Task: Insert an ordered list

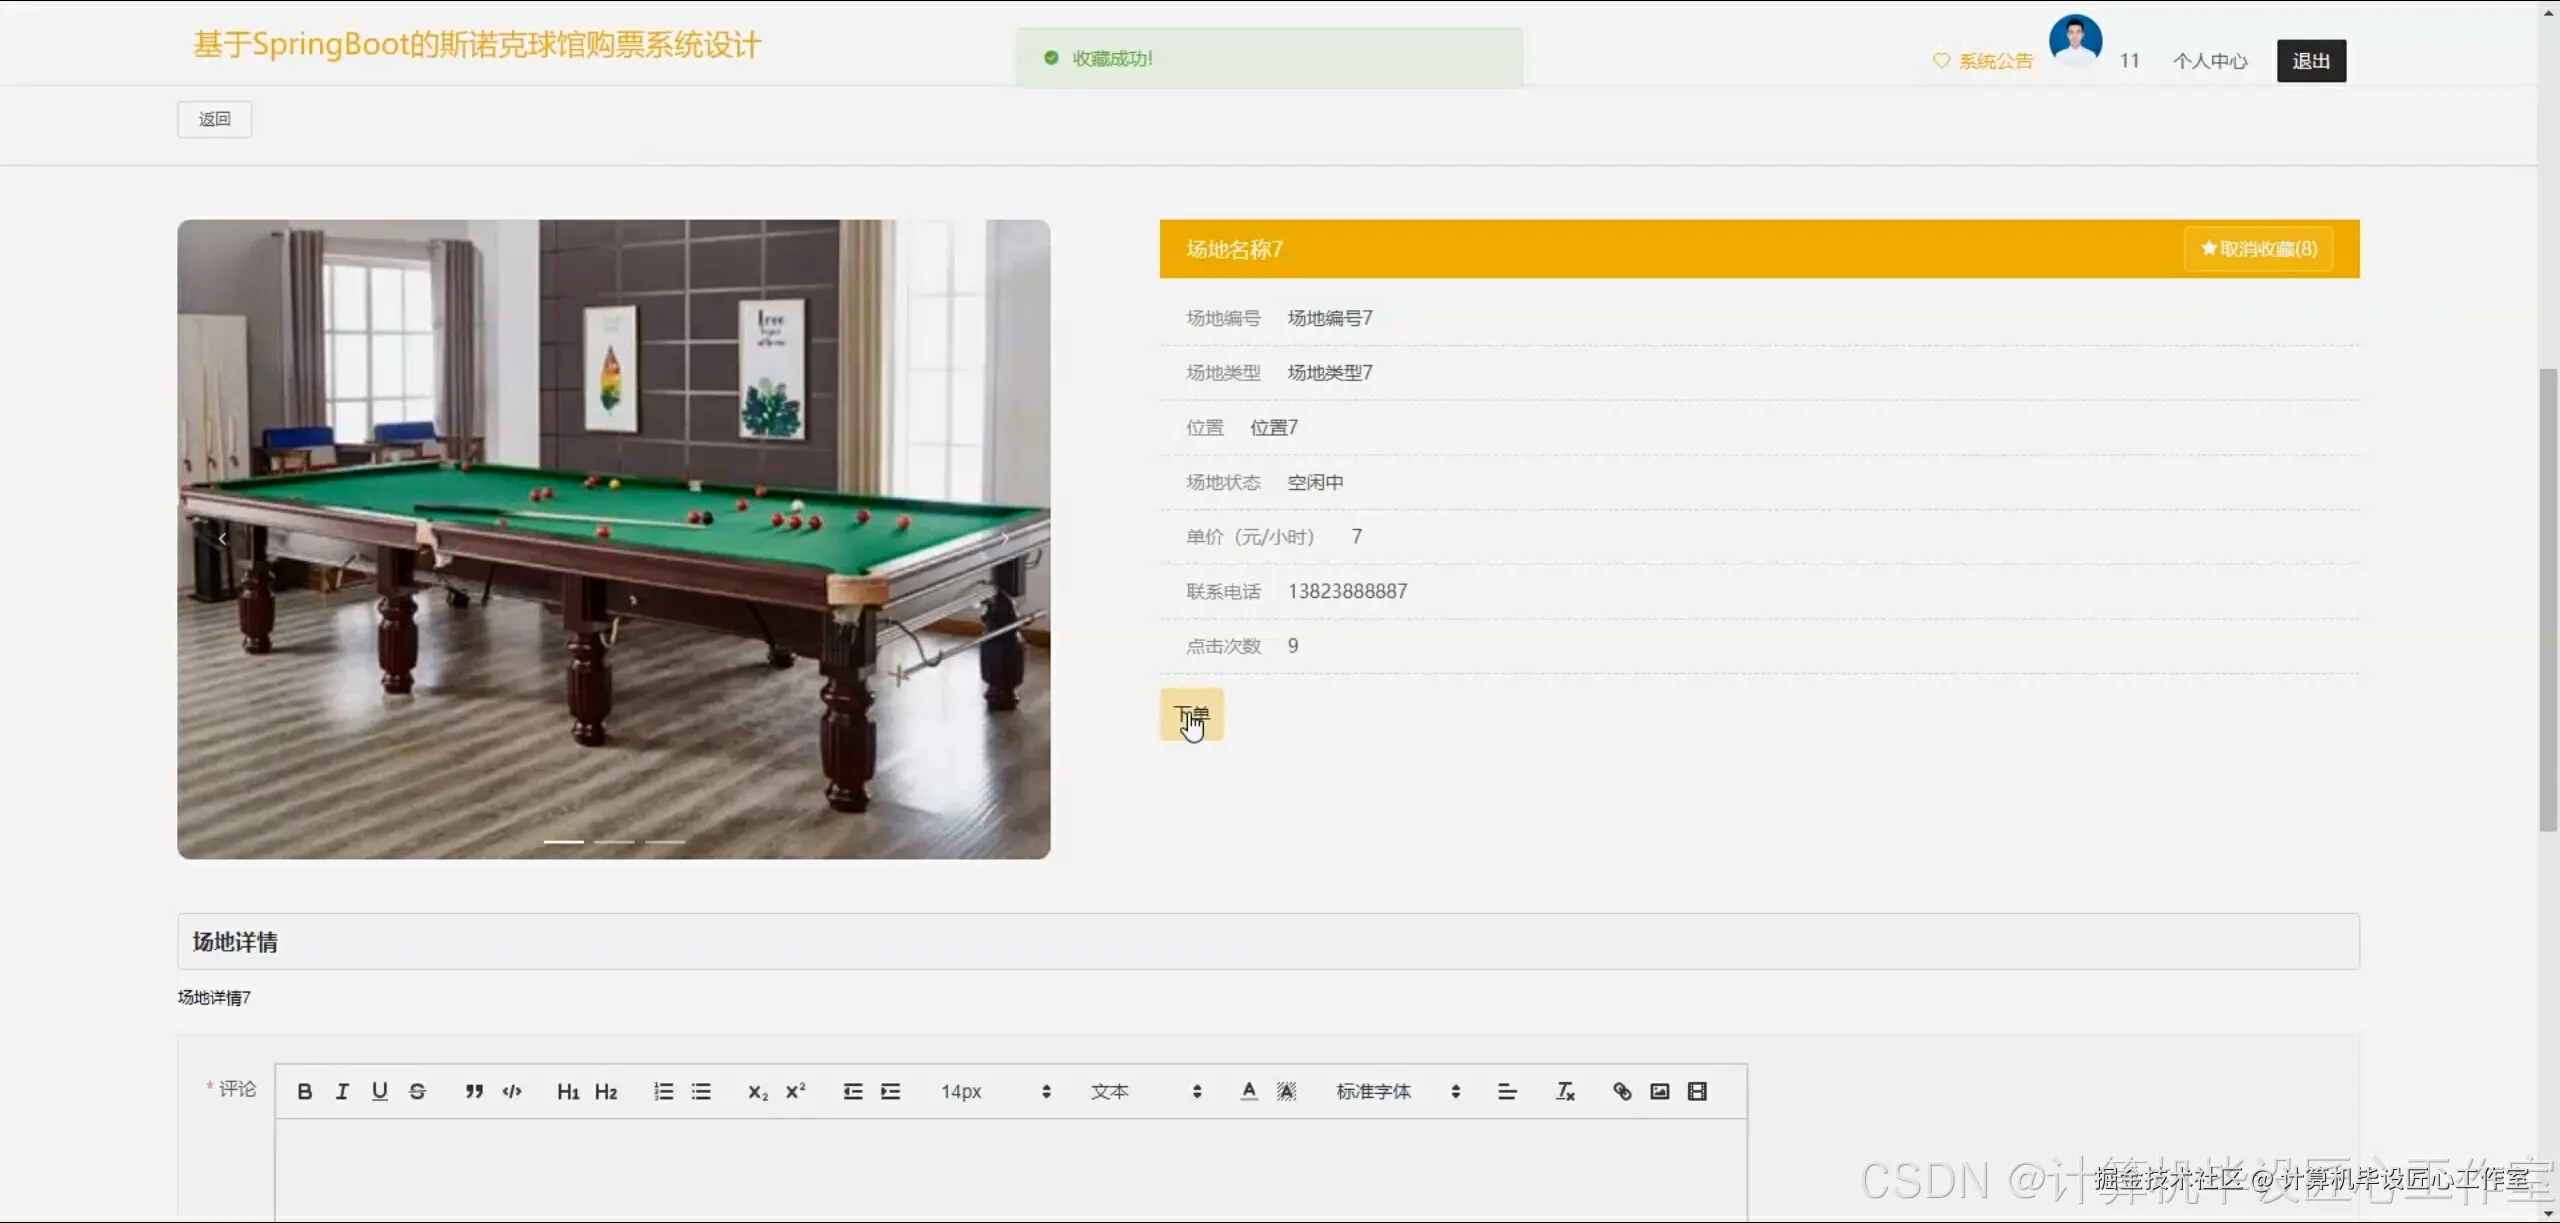Action: [663, 1091]
